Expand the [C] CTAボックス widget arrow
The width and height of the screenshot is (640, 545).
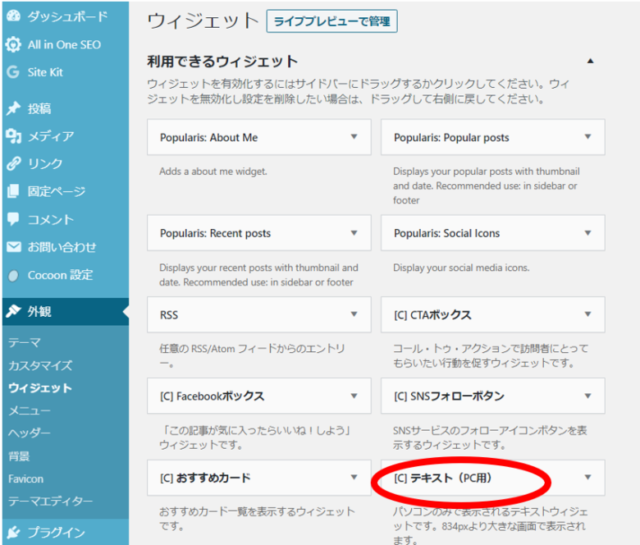(588, 314)
